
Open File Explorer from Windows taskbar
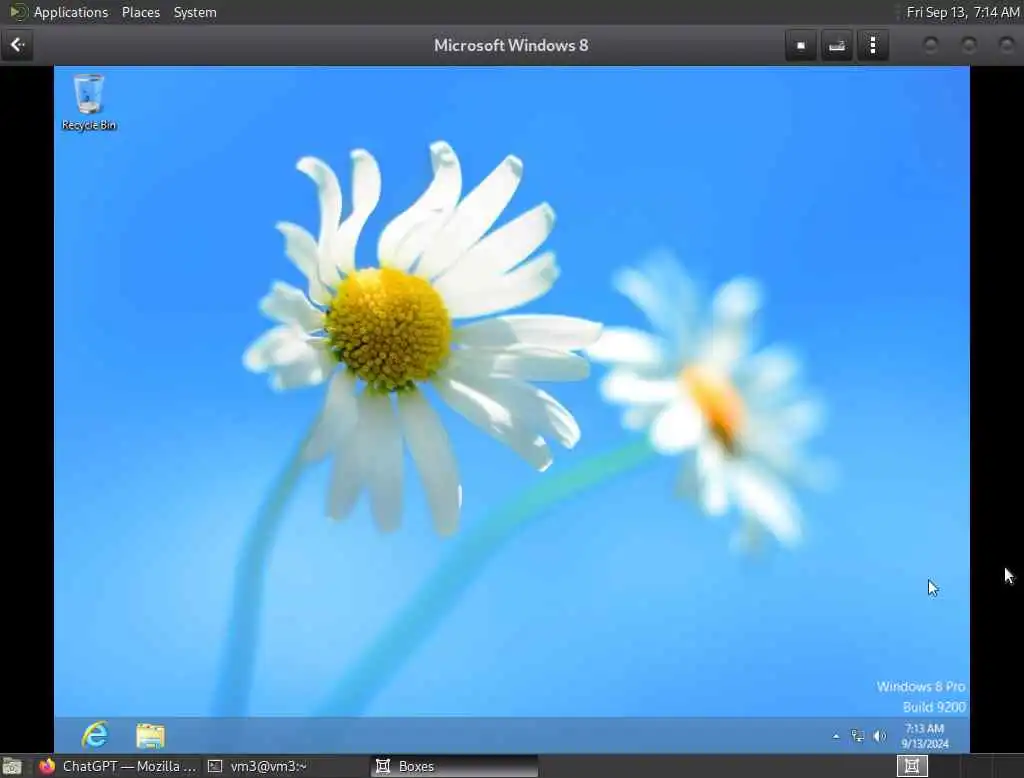[x=150, y=736]
